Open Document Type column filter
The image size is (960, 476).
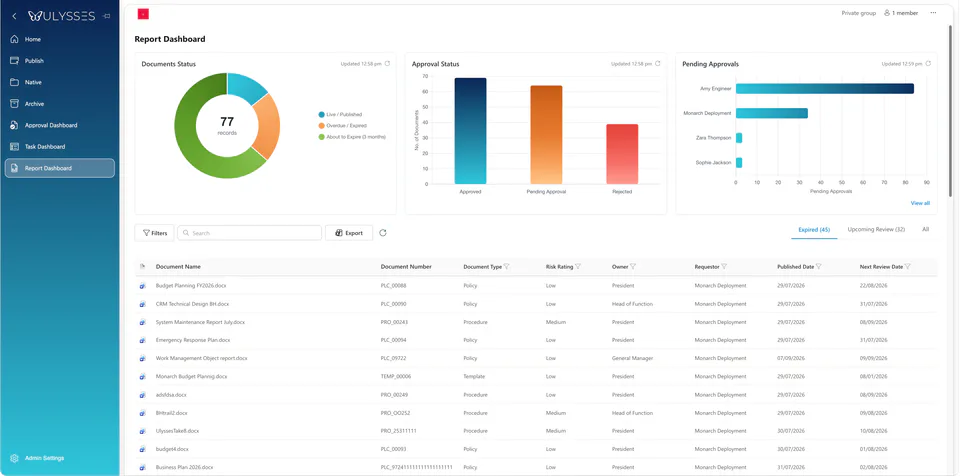point(507,266)
